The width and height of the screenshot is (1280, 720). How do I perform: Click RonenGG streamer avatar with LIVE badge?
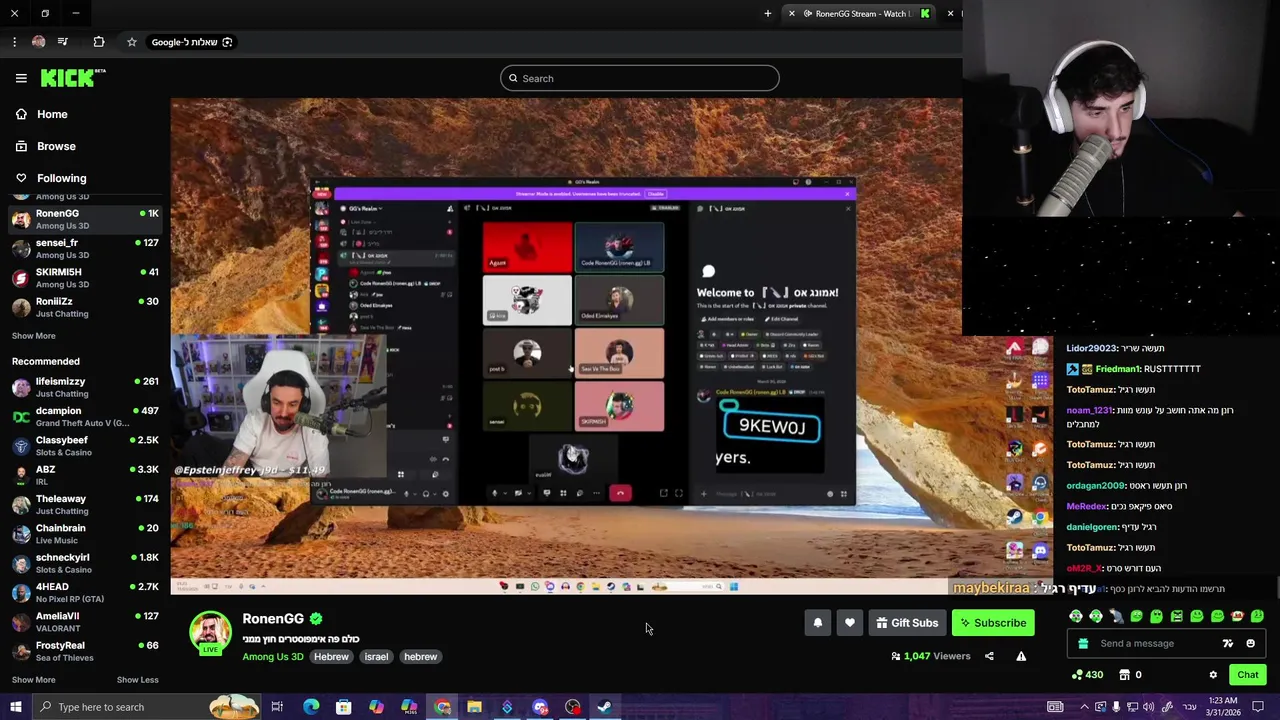pos(210,634)
